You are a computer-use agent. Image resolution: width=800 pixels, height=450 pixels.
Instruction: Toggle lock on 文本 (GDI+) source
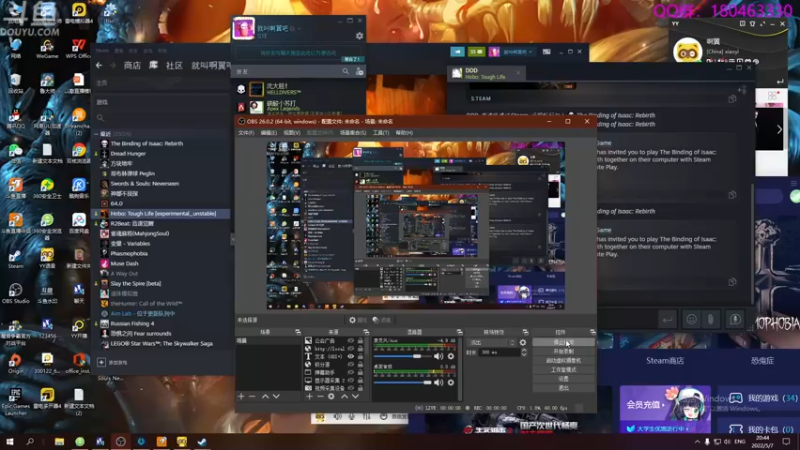(360, 356)
